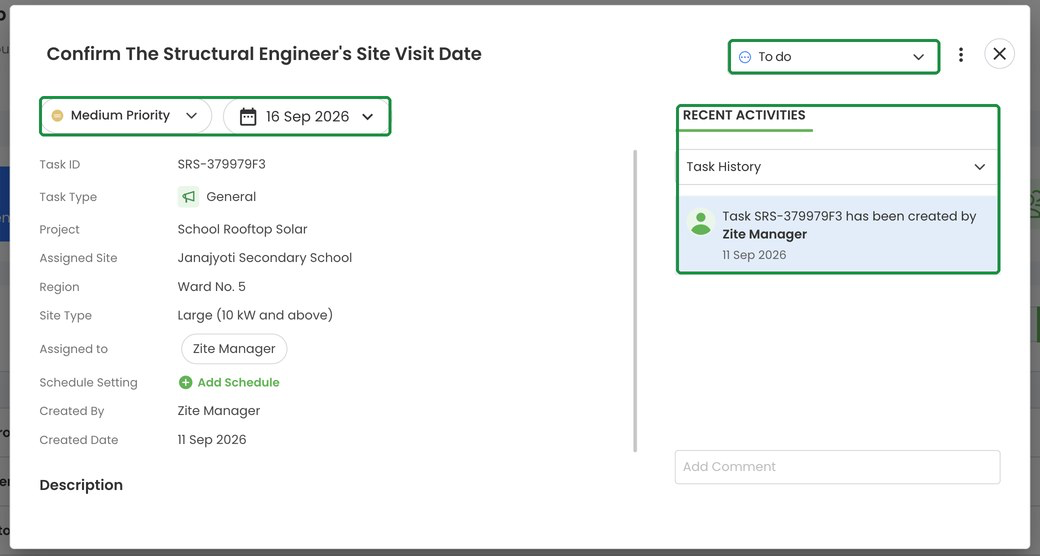The image size is (1040, 556).
Task: Select the task created history entry
Action: click(x=838, y=234)
